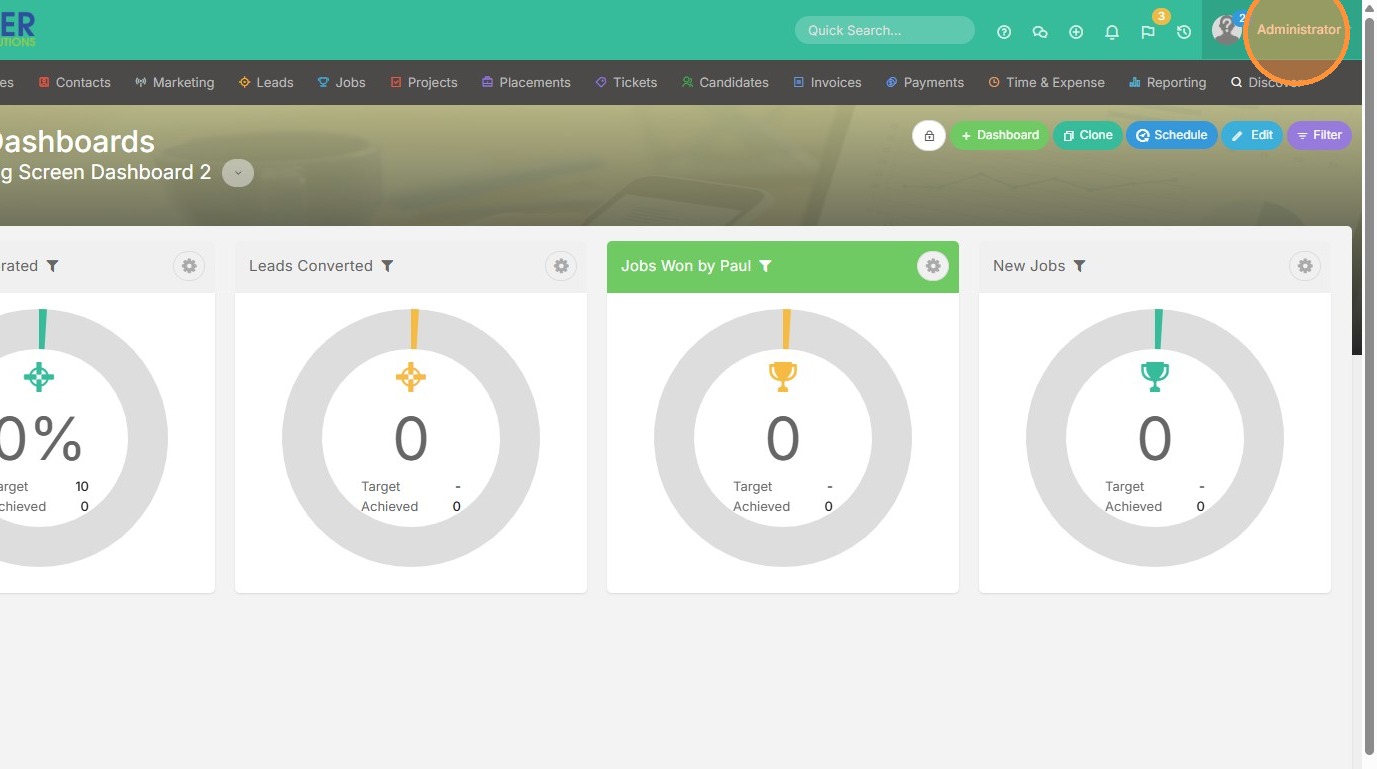
Task: Open the Projects menu
Action: 424,83
